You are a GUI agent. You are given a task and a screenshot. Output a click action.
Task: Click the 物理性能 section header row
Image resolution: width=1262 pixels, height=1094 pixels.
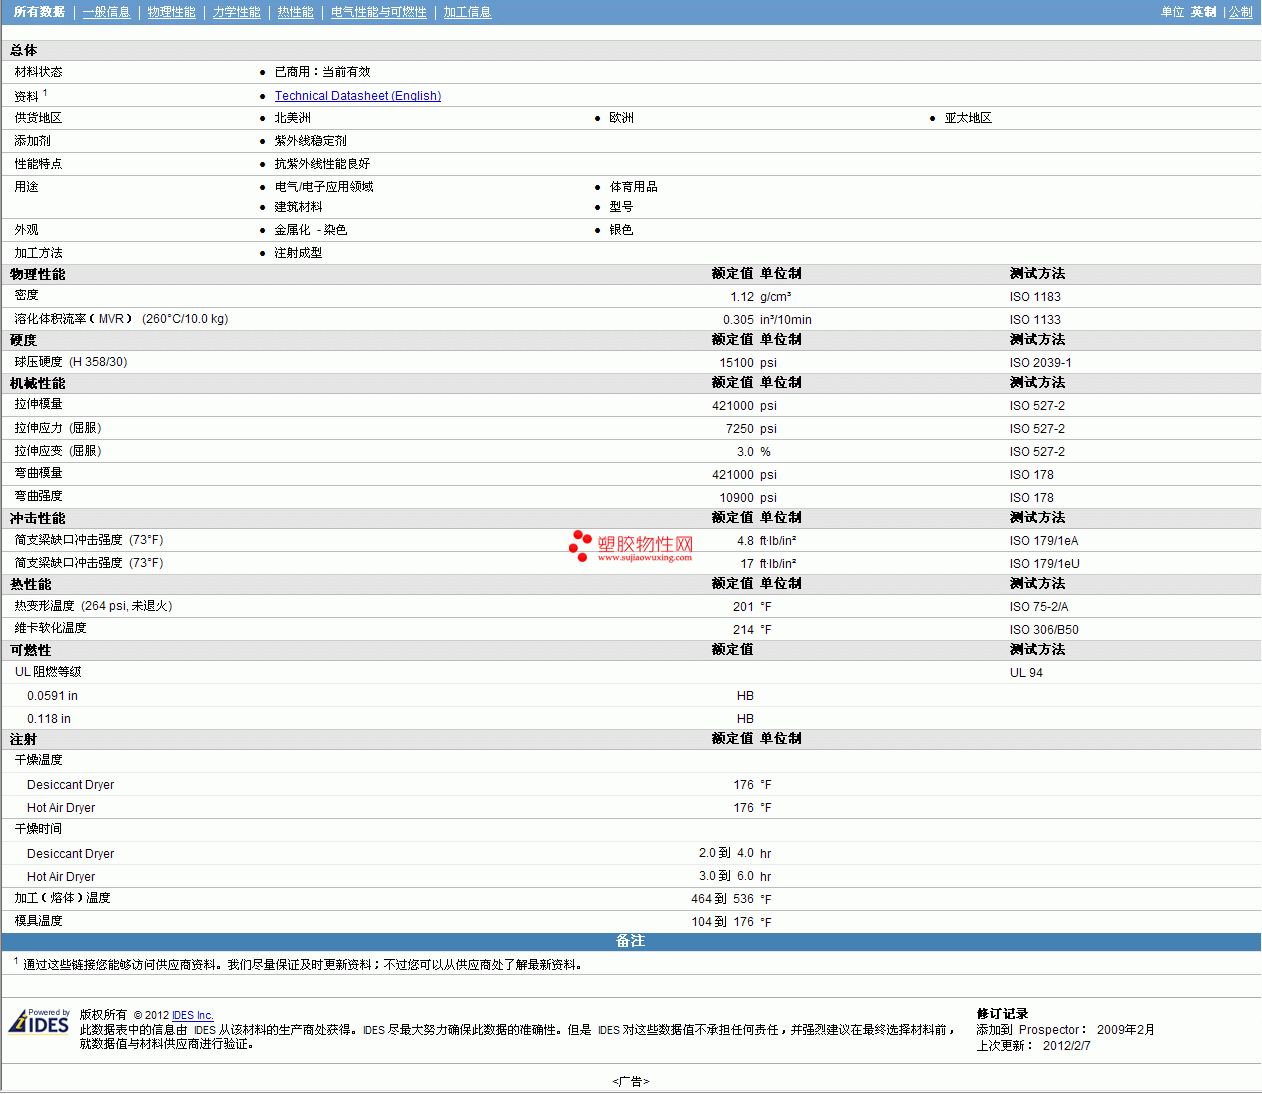(x=38, y=274)
